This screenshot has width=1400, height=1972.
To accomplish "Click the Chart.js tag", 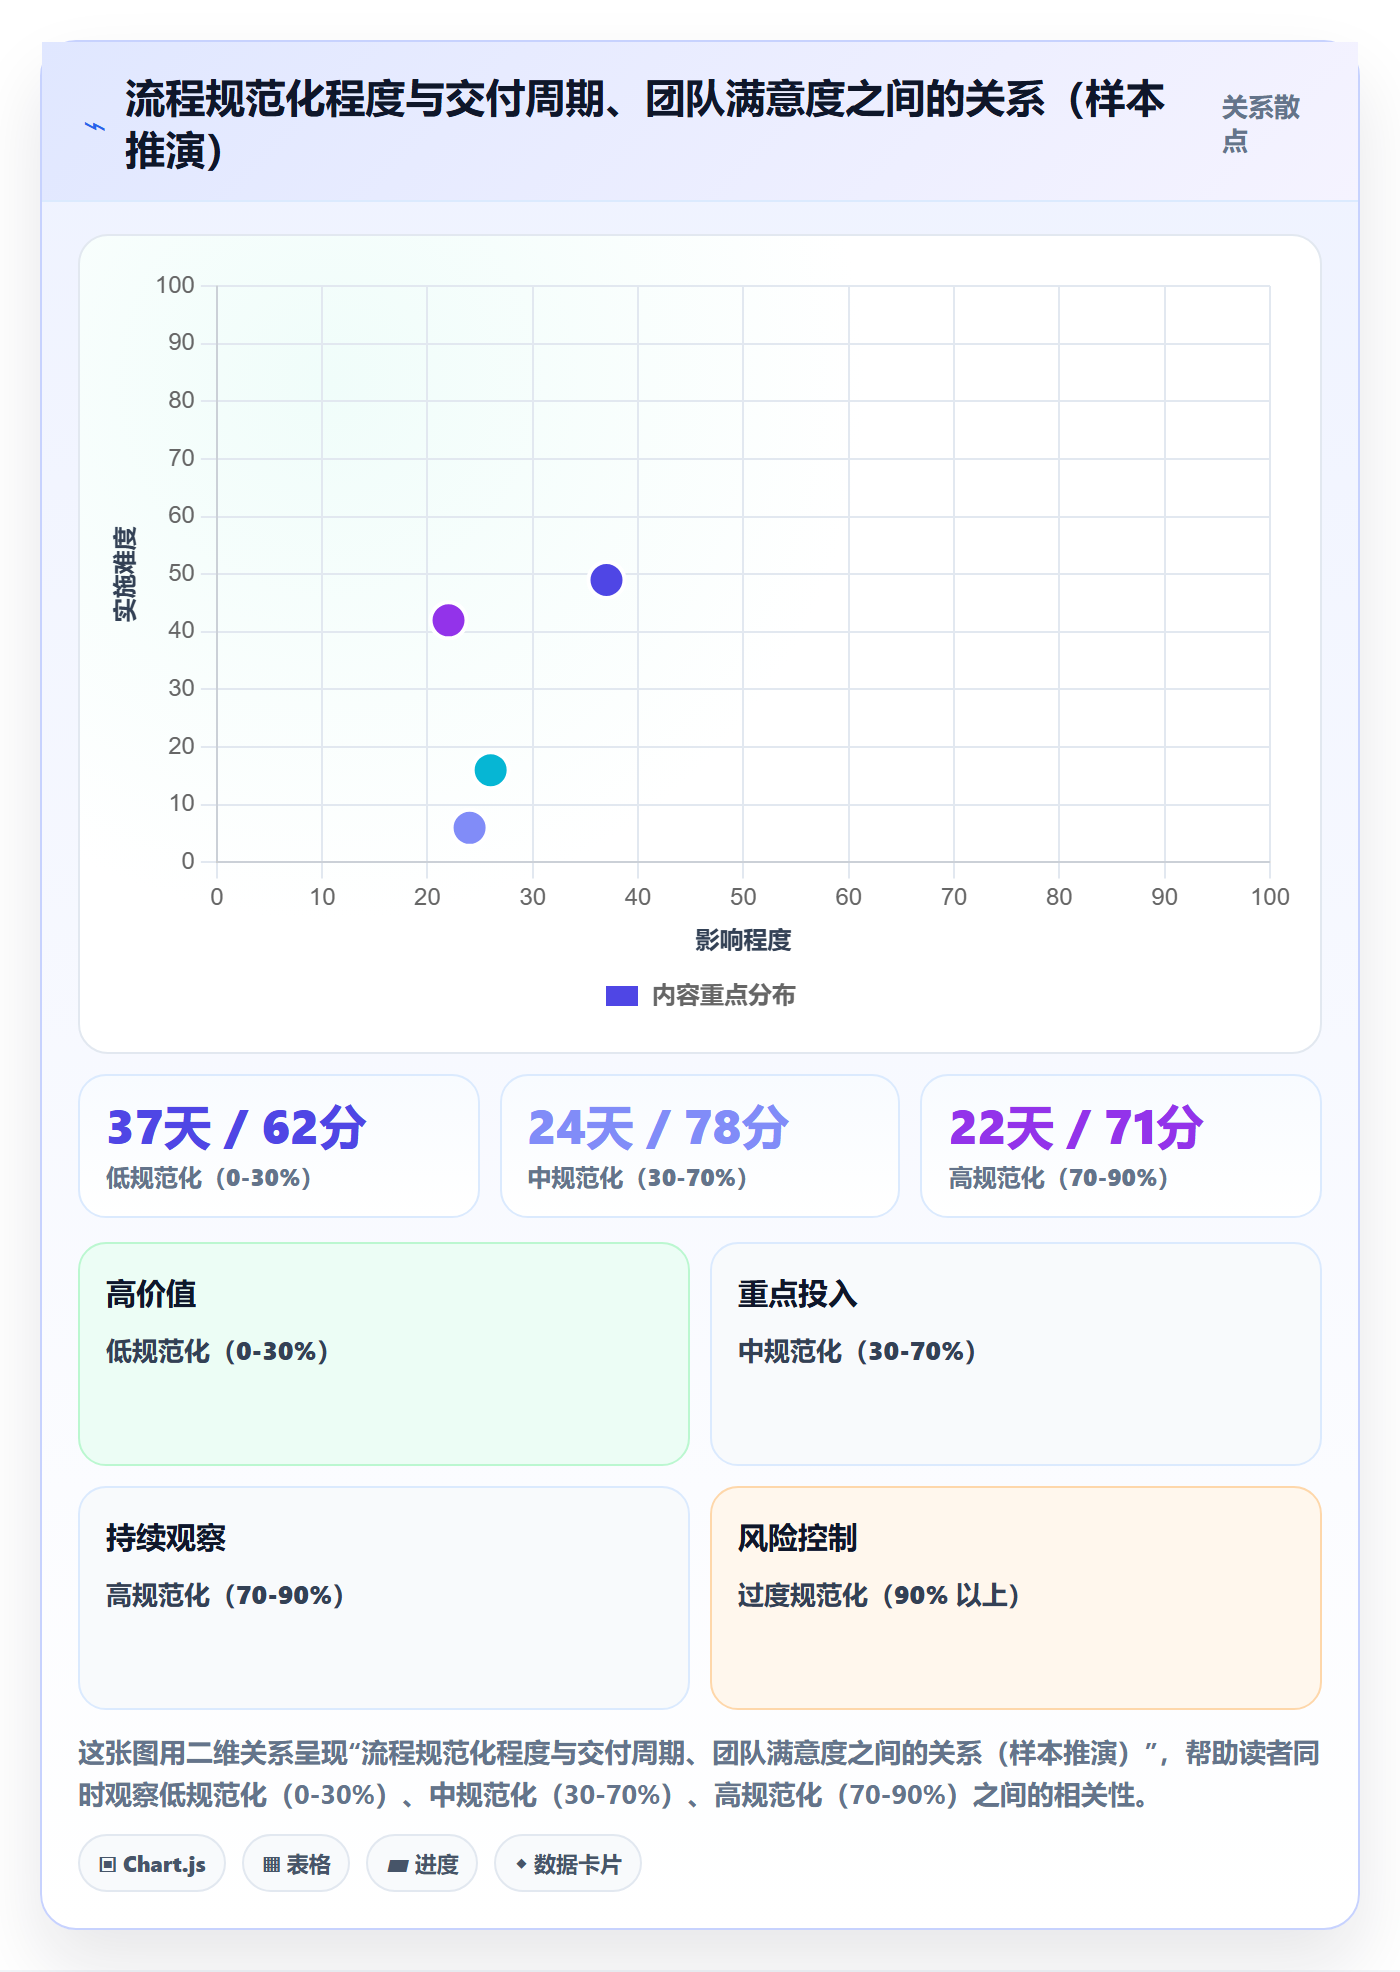I will [x=152, y=1864].
